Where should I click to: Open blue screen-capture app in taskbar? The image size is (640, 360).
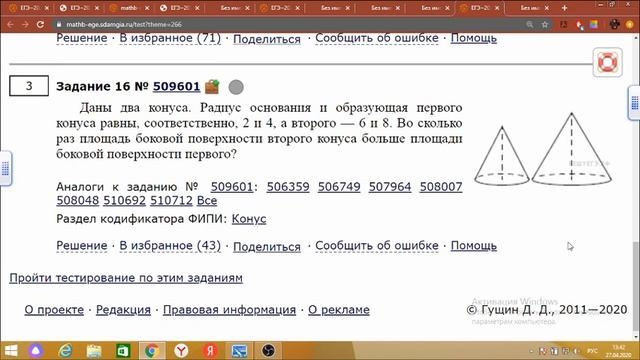pyautogui.click(x=239, y=351)
